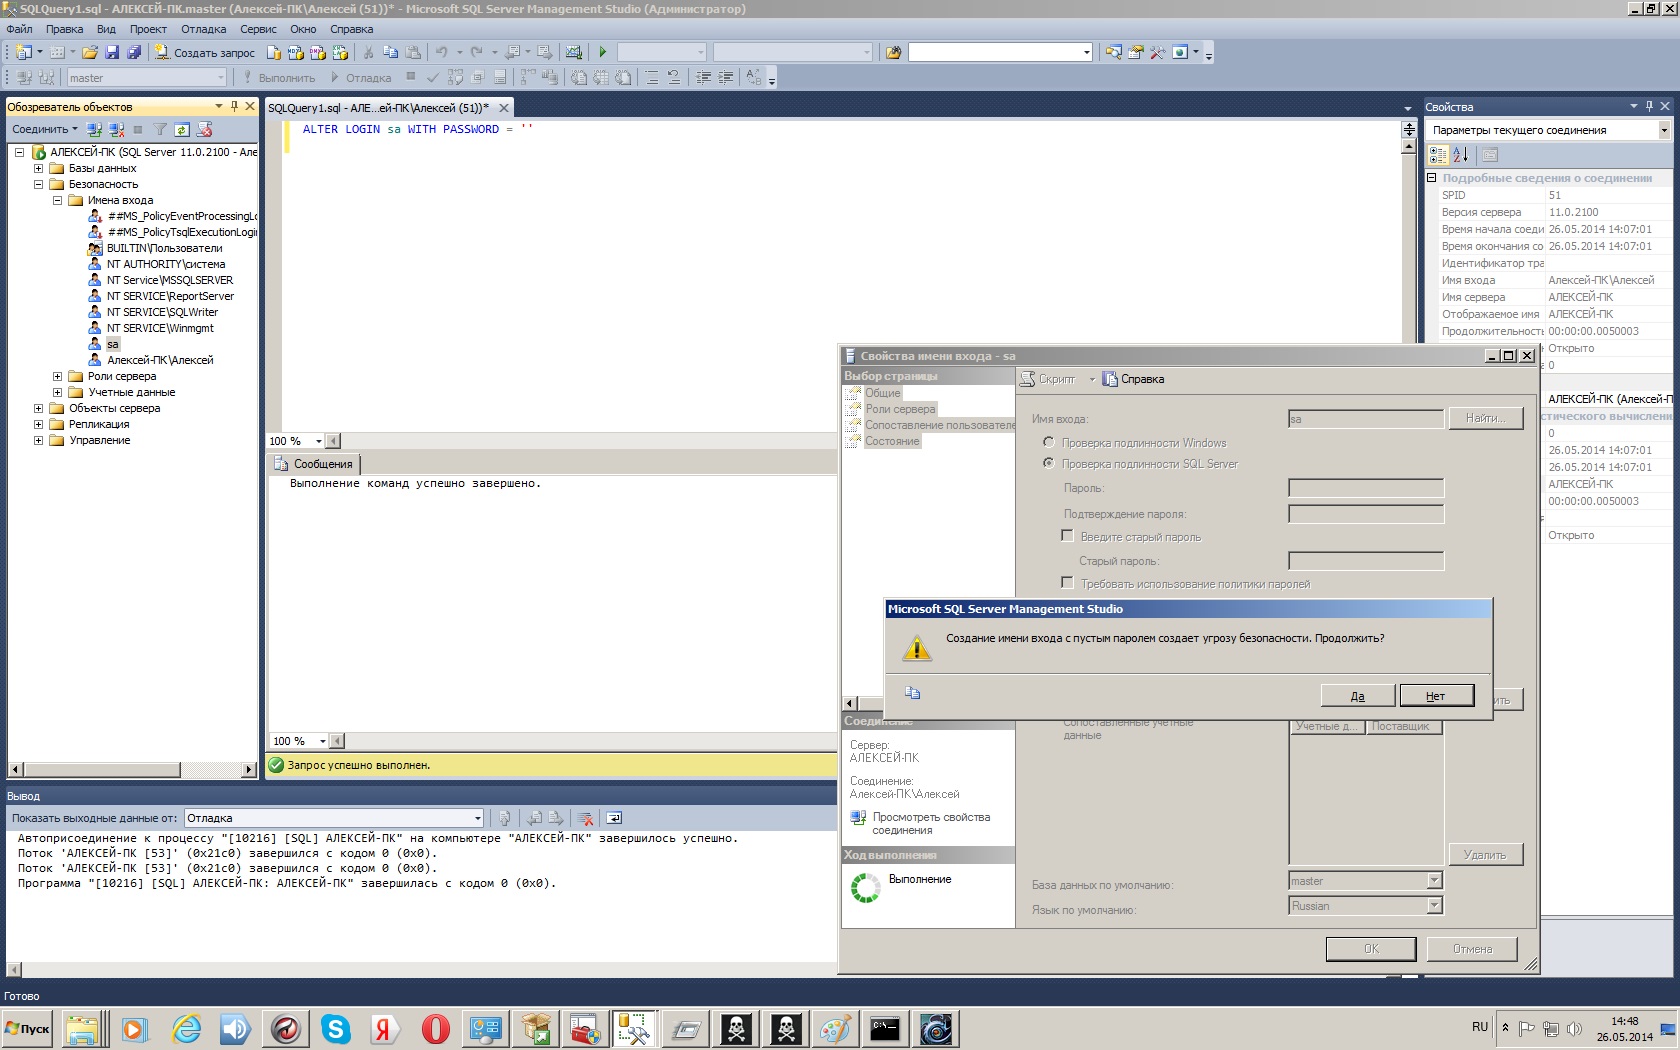Screen dimensions: 1680x1050
Task: Click the Save (floppy disk) toolbar icon
Action: 112,52
